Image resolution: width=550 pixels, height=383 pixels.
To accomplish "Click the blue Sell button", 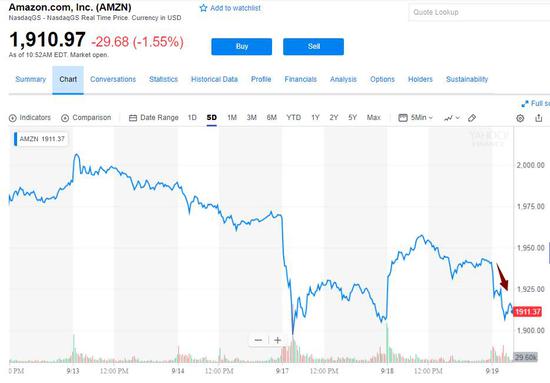I will (x=314, y=47).
